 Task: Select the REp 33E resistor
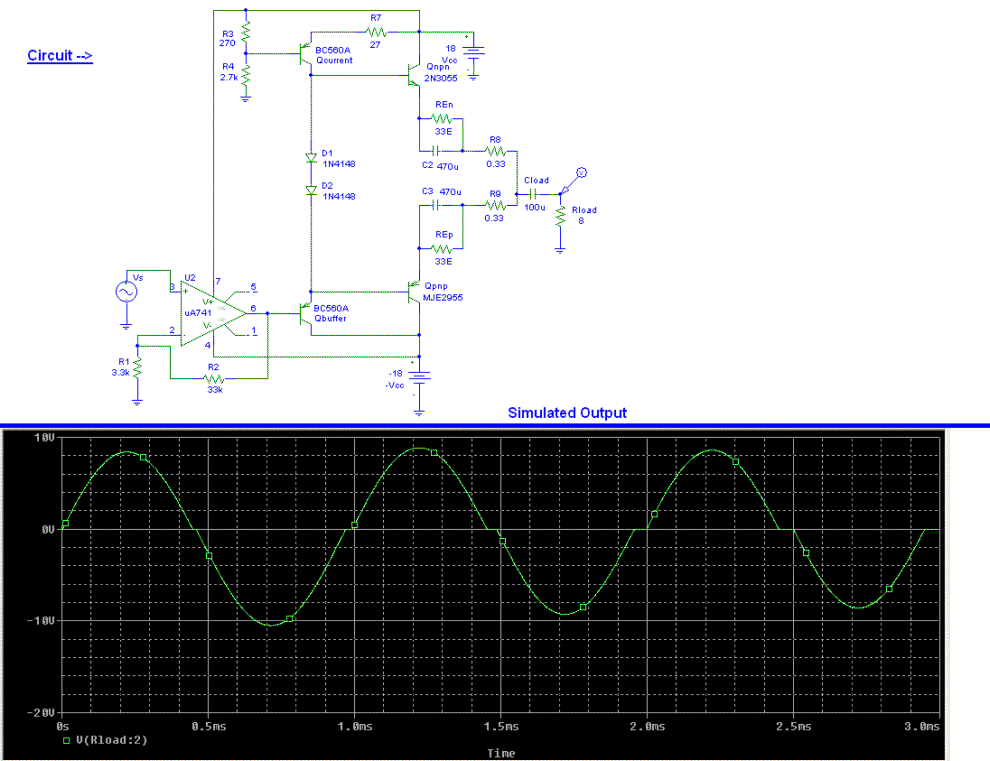pos(441,248)
